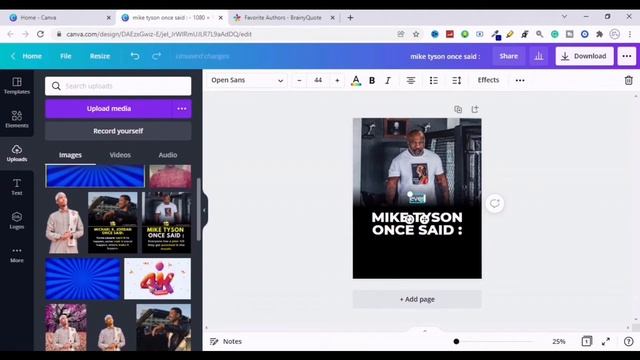Open the grid view page icon
Image resolution: width=640 pixels, height=360 pixels.
coord(587,341)
